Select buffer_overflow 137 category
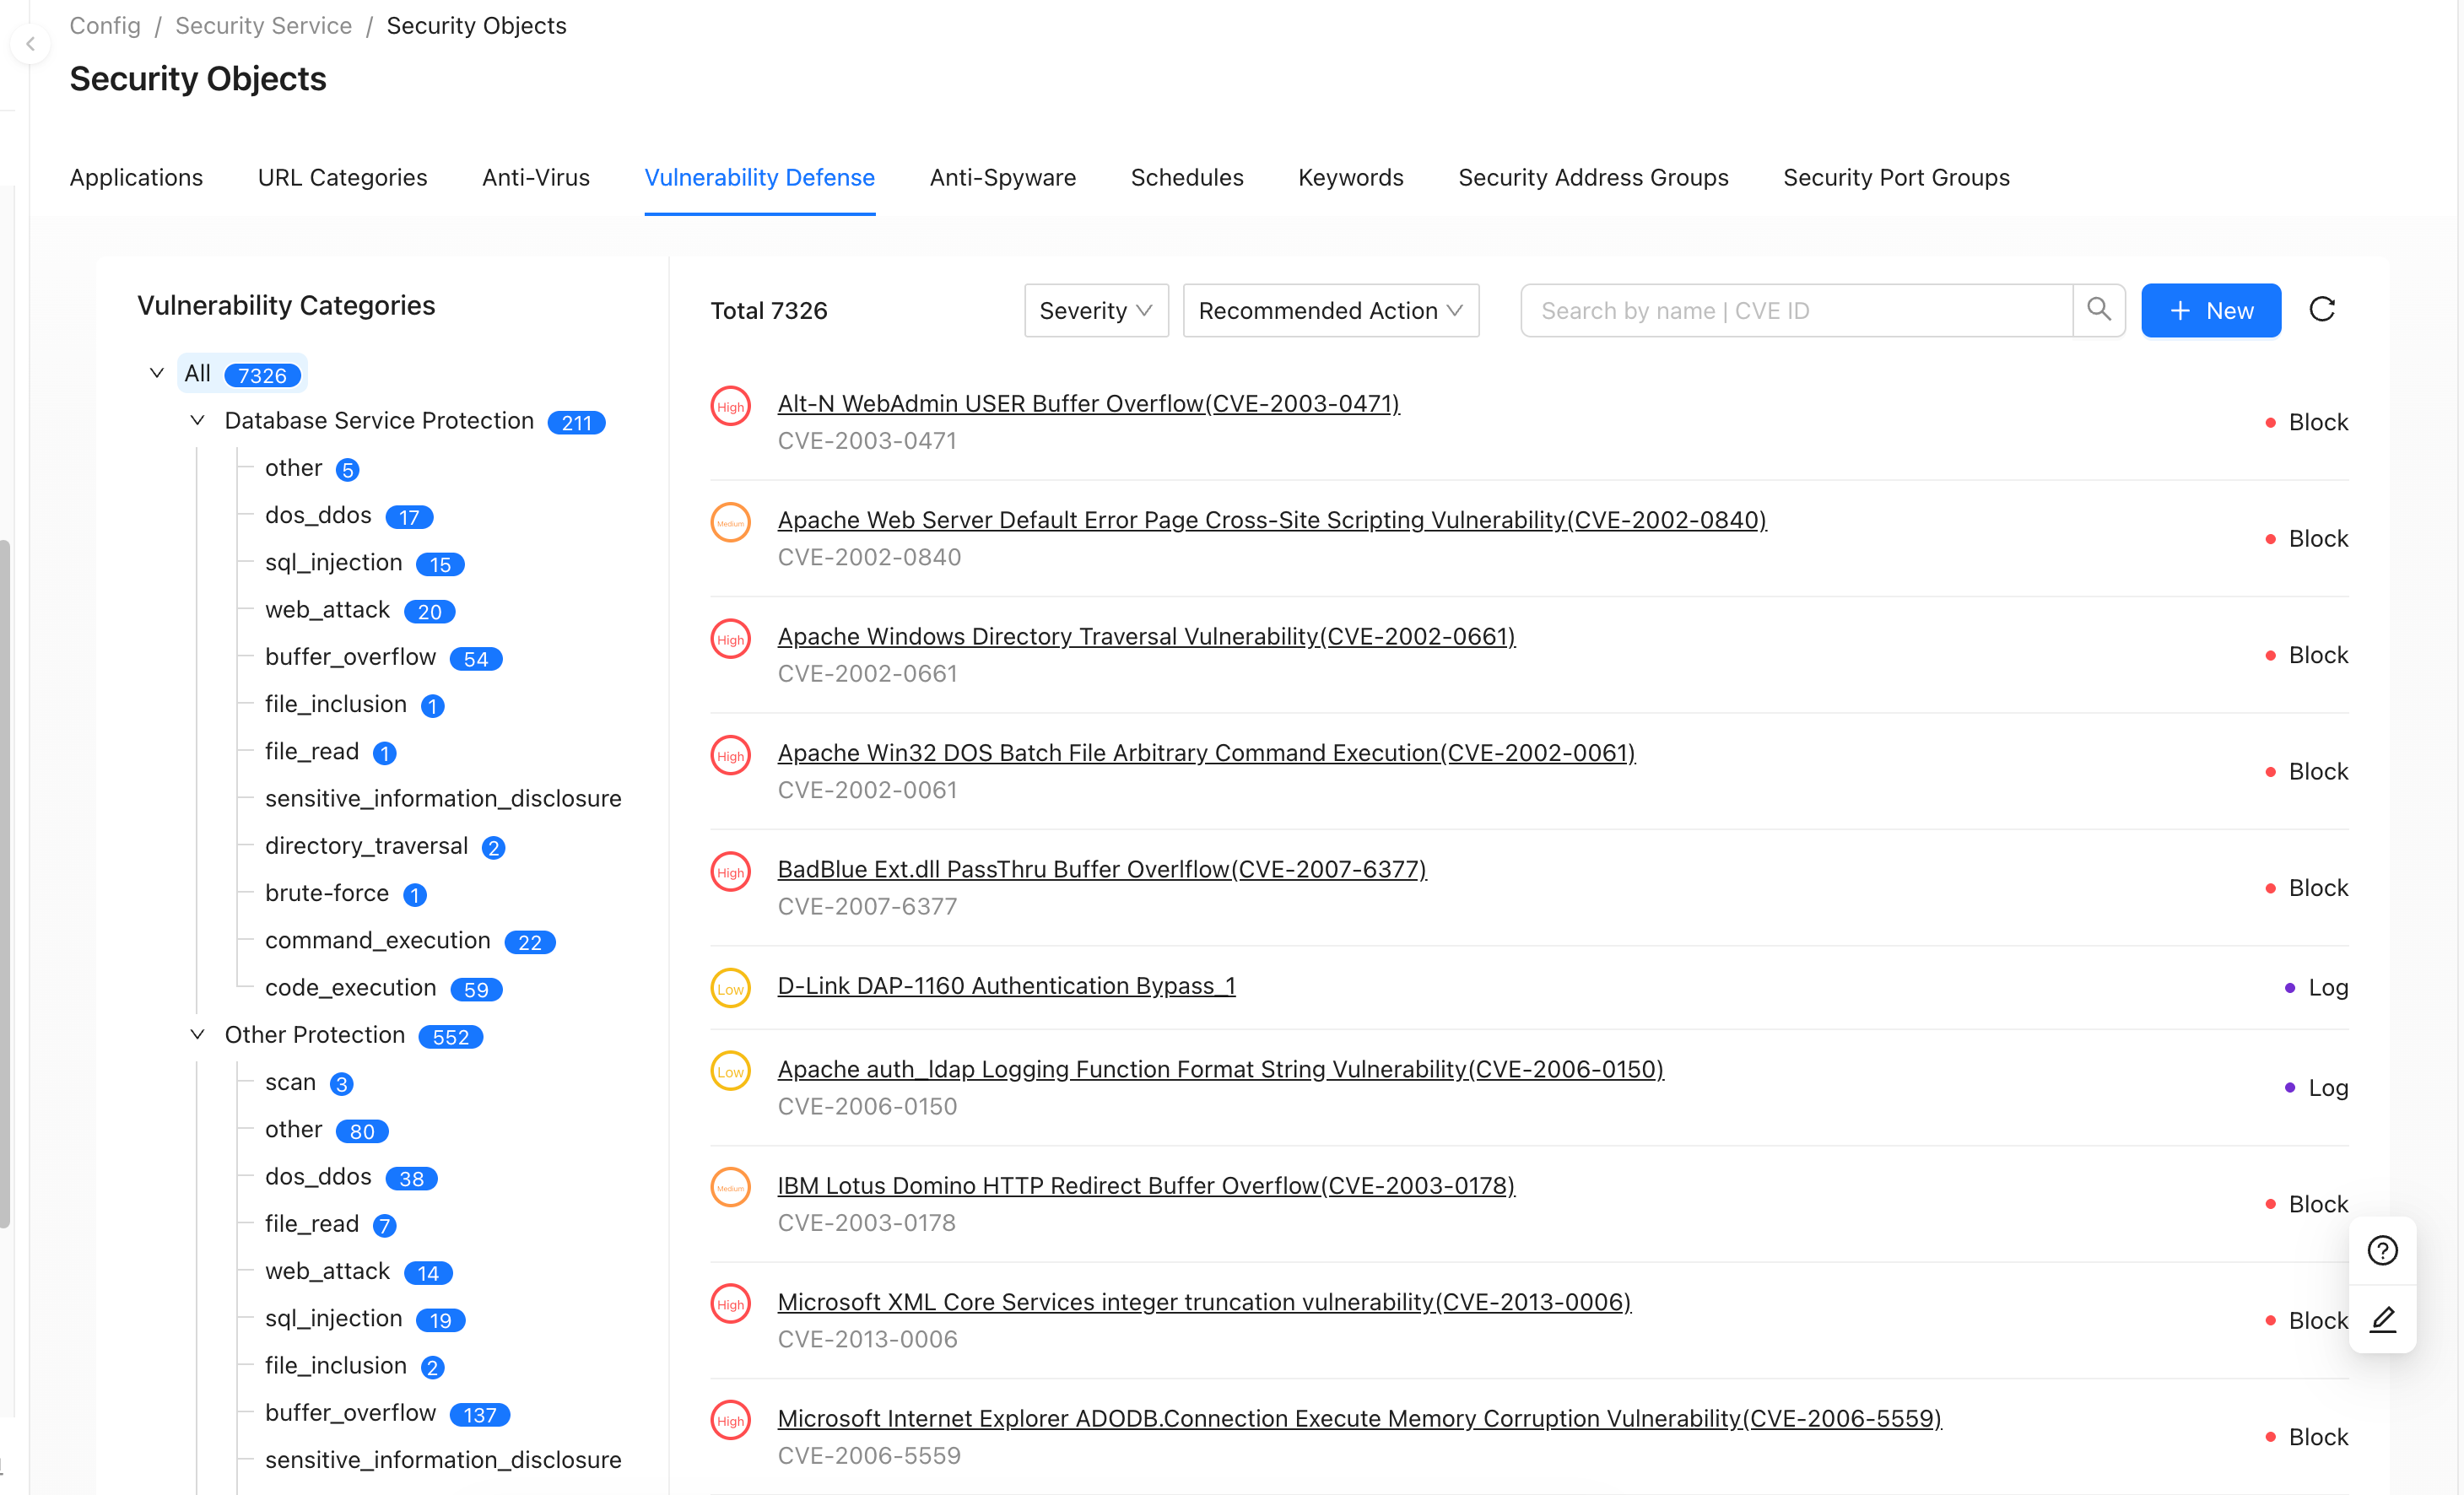The width and height of the screenshot is (2464, 1495). click(x=387, y=1412)
